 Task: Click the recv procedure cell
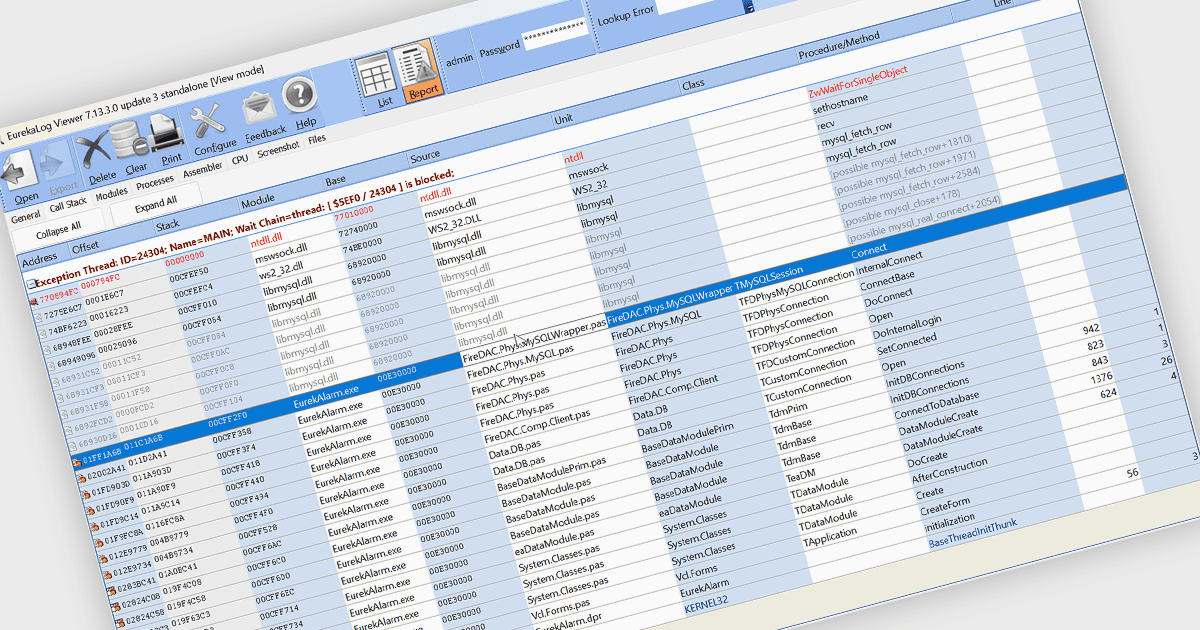(826, 124)
